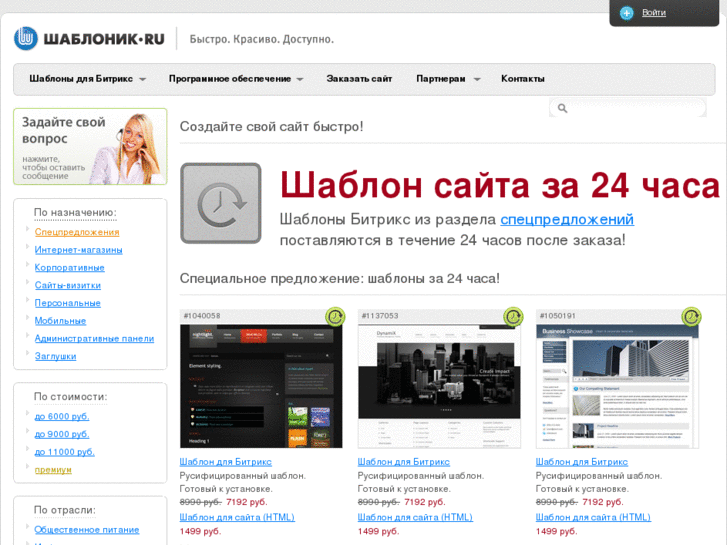Filter by price до 11000 руб.
This screenshot has width=727, height=545.
click(64, 452)
